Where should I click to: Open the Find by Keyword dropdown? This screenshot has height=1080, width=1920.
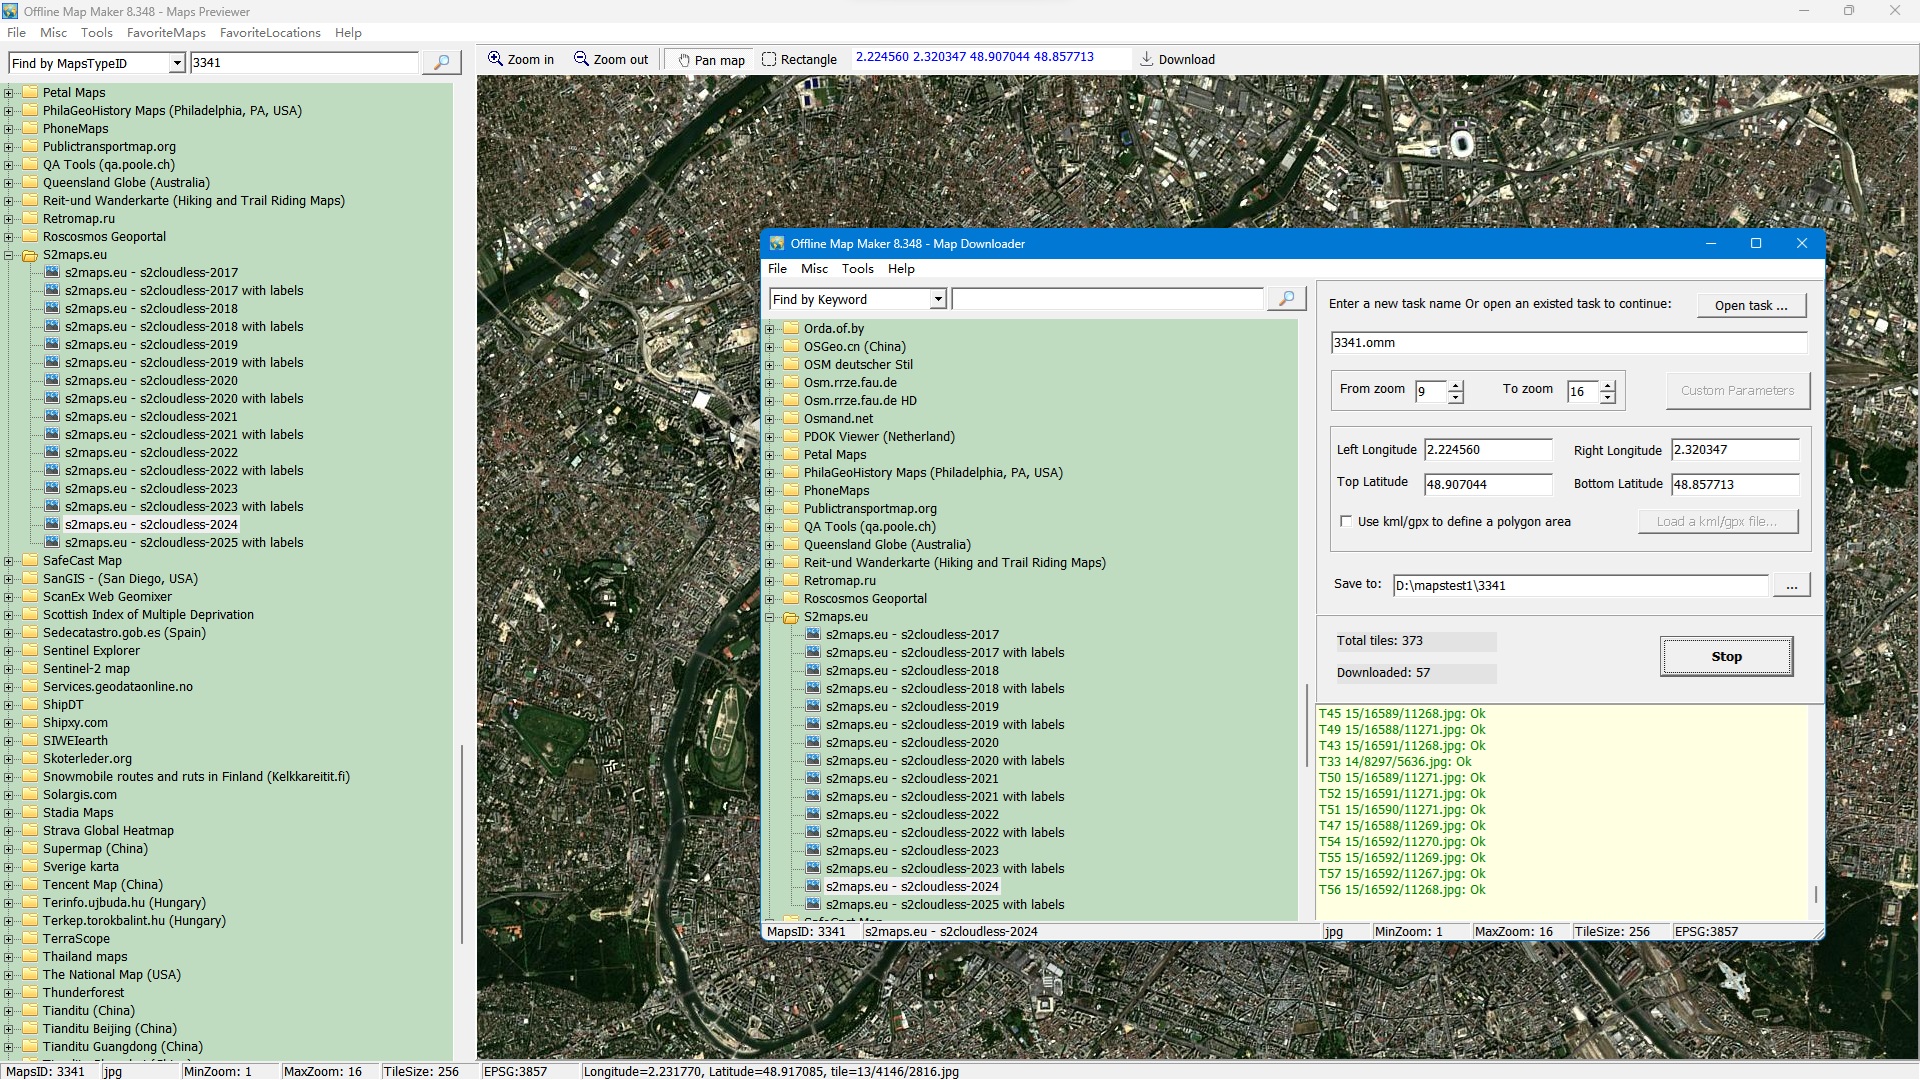(938, 299)
